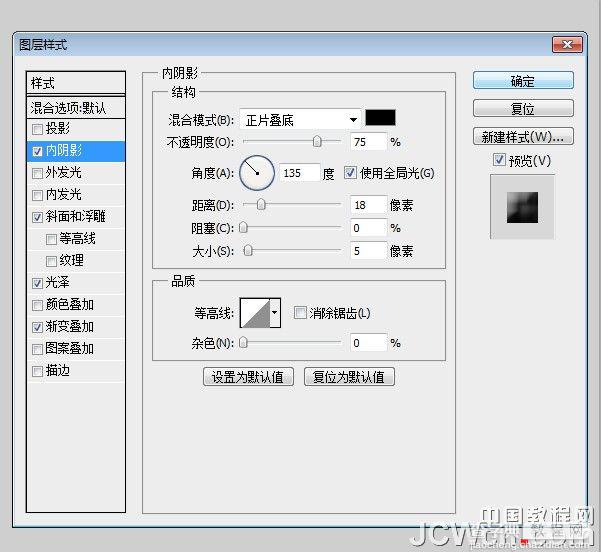This screenshot has height=552, width=601.
Task: Enable the 纹理 texture checkbox
Action: point(51,261)
